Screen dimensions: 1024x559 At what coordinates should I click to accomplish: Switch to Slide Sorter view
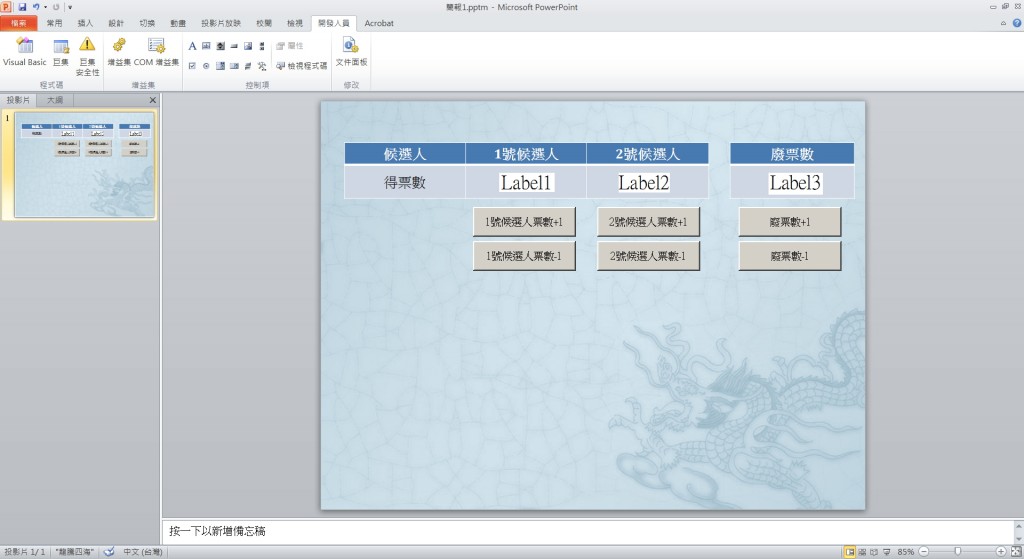[862, 552]
